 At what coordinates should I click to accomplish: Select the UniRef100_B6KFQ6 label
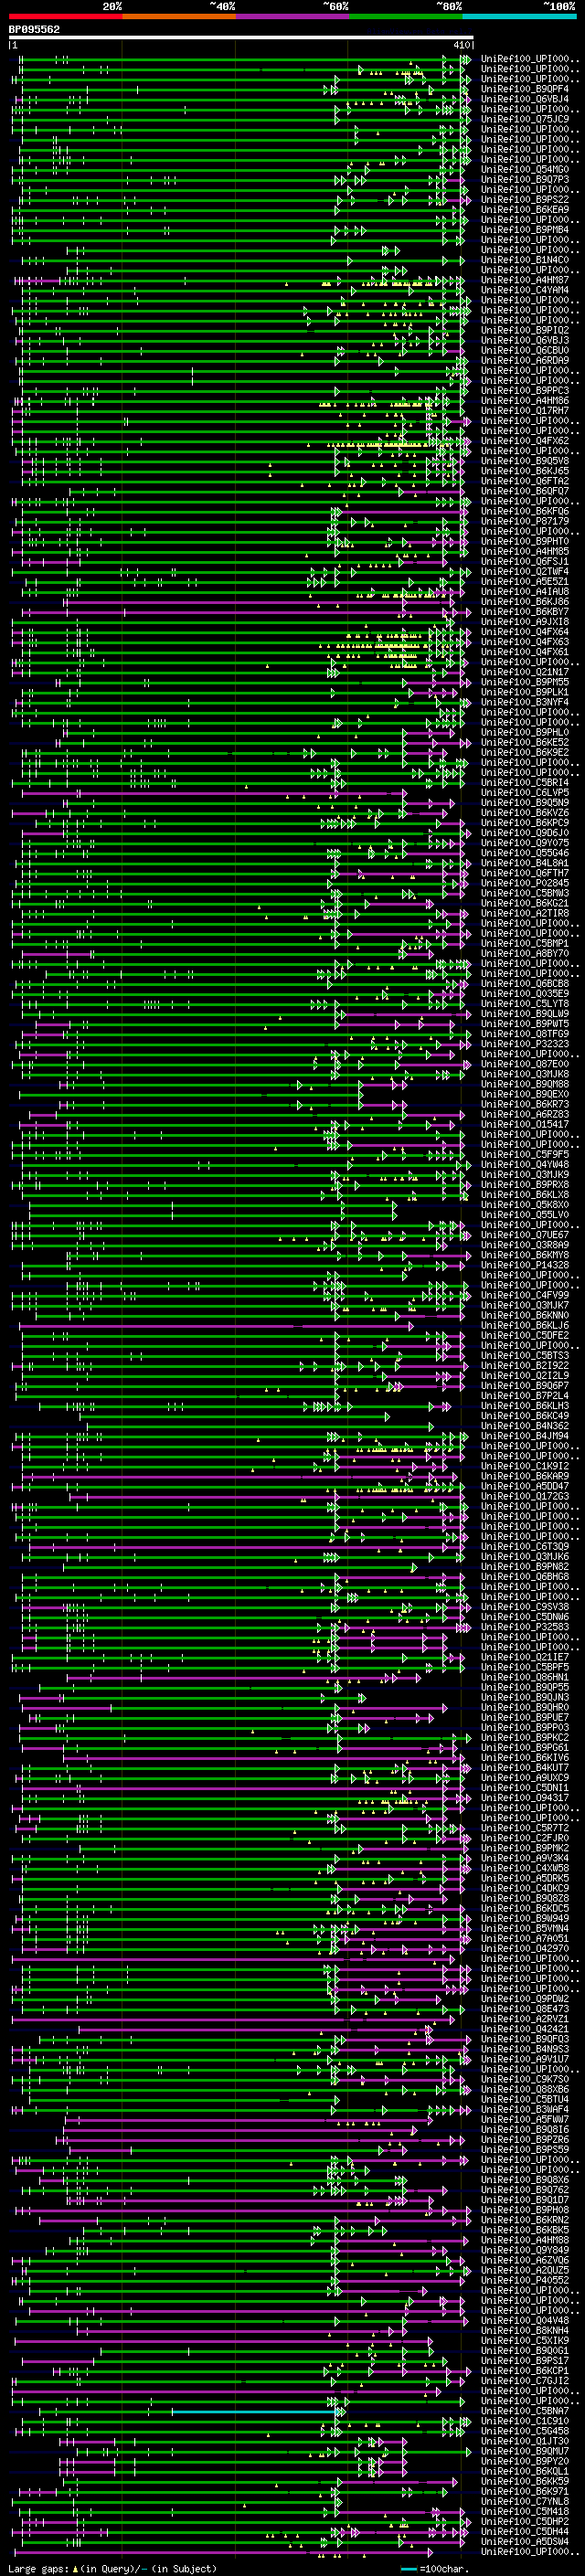click(525, 511)
